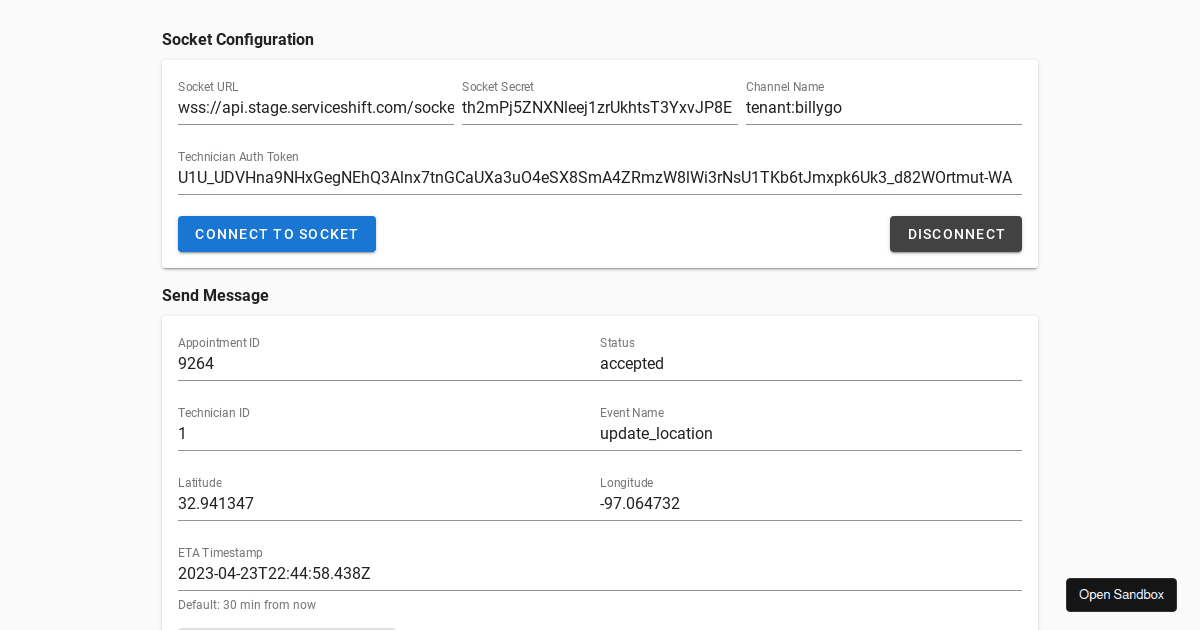This screenshot has height=630, width=1200.
Task: Focus the Socket URL input field
Action: (315, 108)
